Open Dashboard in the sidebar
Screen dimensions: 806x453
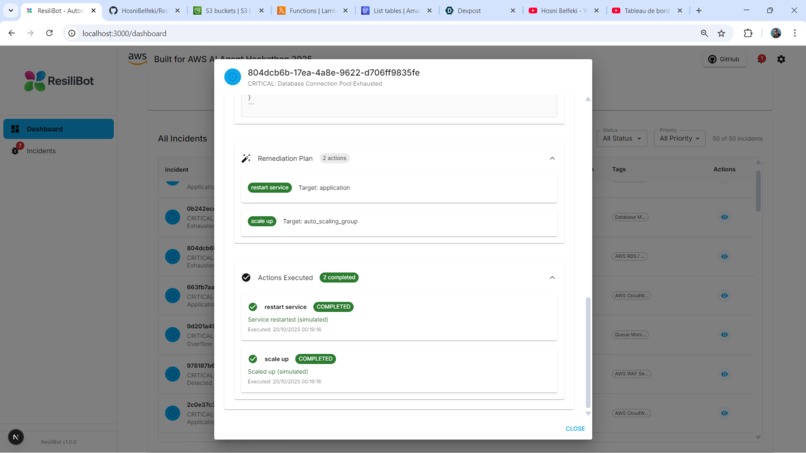click(x=59, y=129)
